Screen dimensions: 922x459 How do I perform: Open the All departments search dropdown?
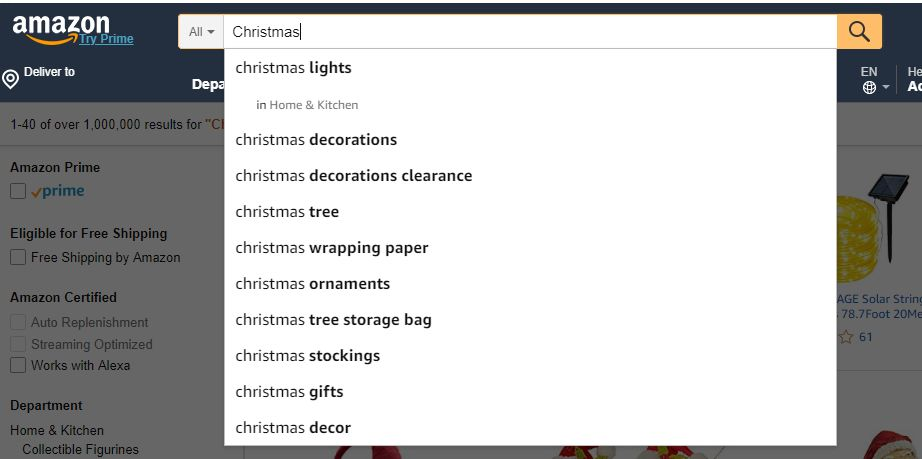click(x=201, y=32)
